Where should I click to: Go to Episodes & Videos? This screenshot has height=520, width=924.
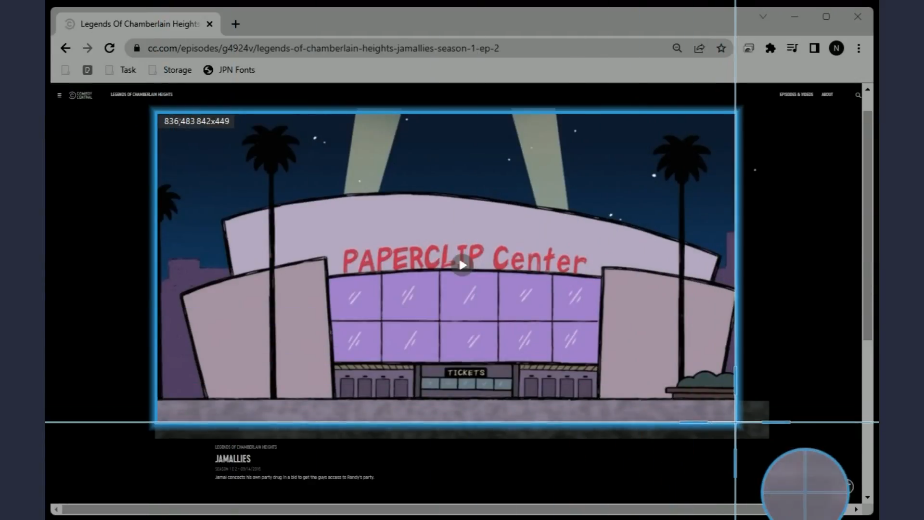796,94
